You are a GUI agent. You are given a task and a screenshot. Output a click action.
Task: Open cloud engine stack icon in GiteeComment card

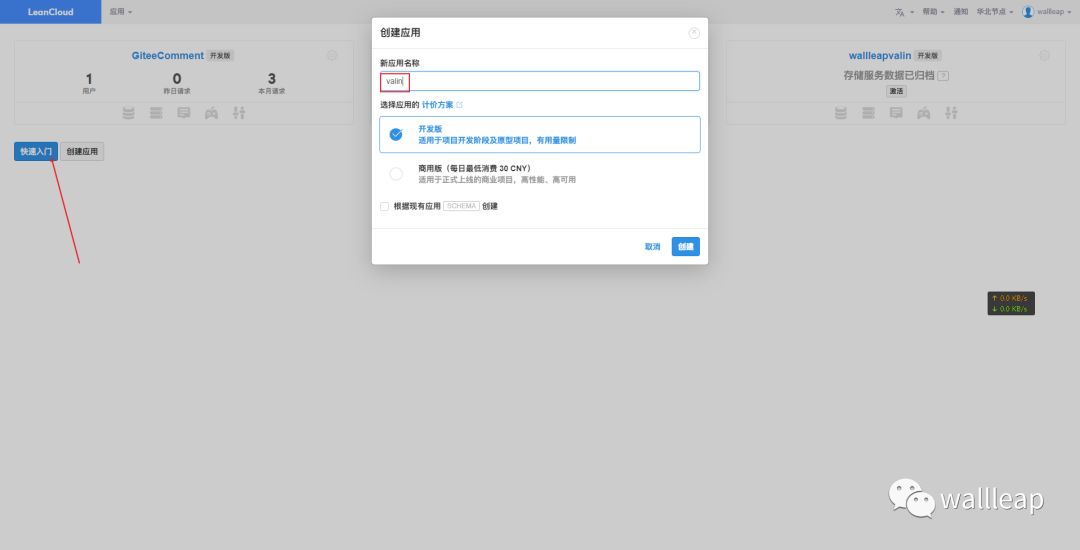[156, 113]
